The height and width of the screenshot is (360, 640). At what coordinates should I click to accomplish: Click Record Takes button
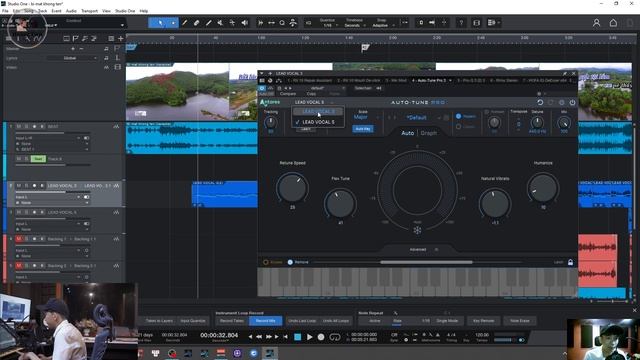232,321
